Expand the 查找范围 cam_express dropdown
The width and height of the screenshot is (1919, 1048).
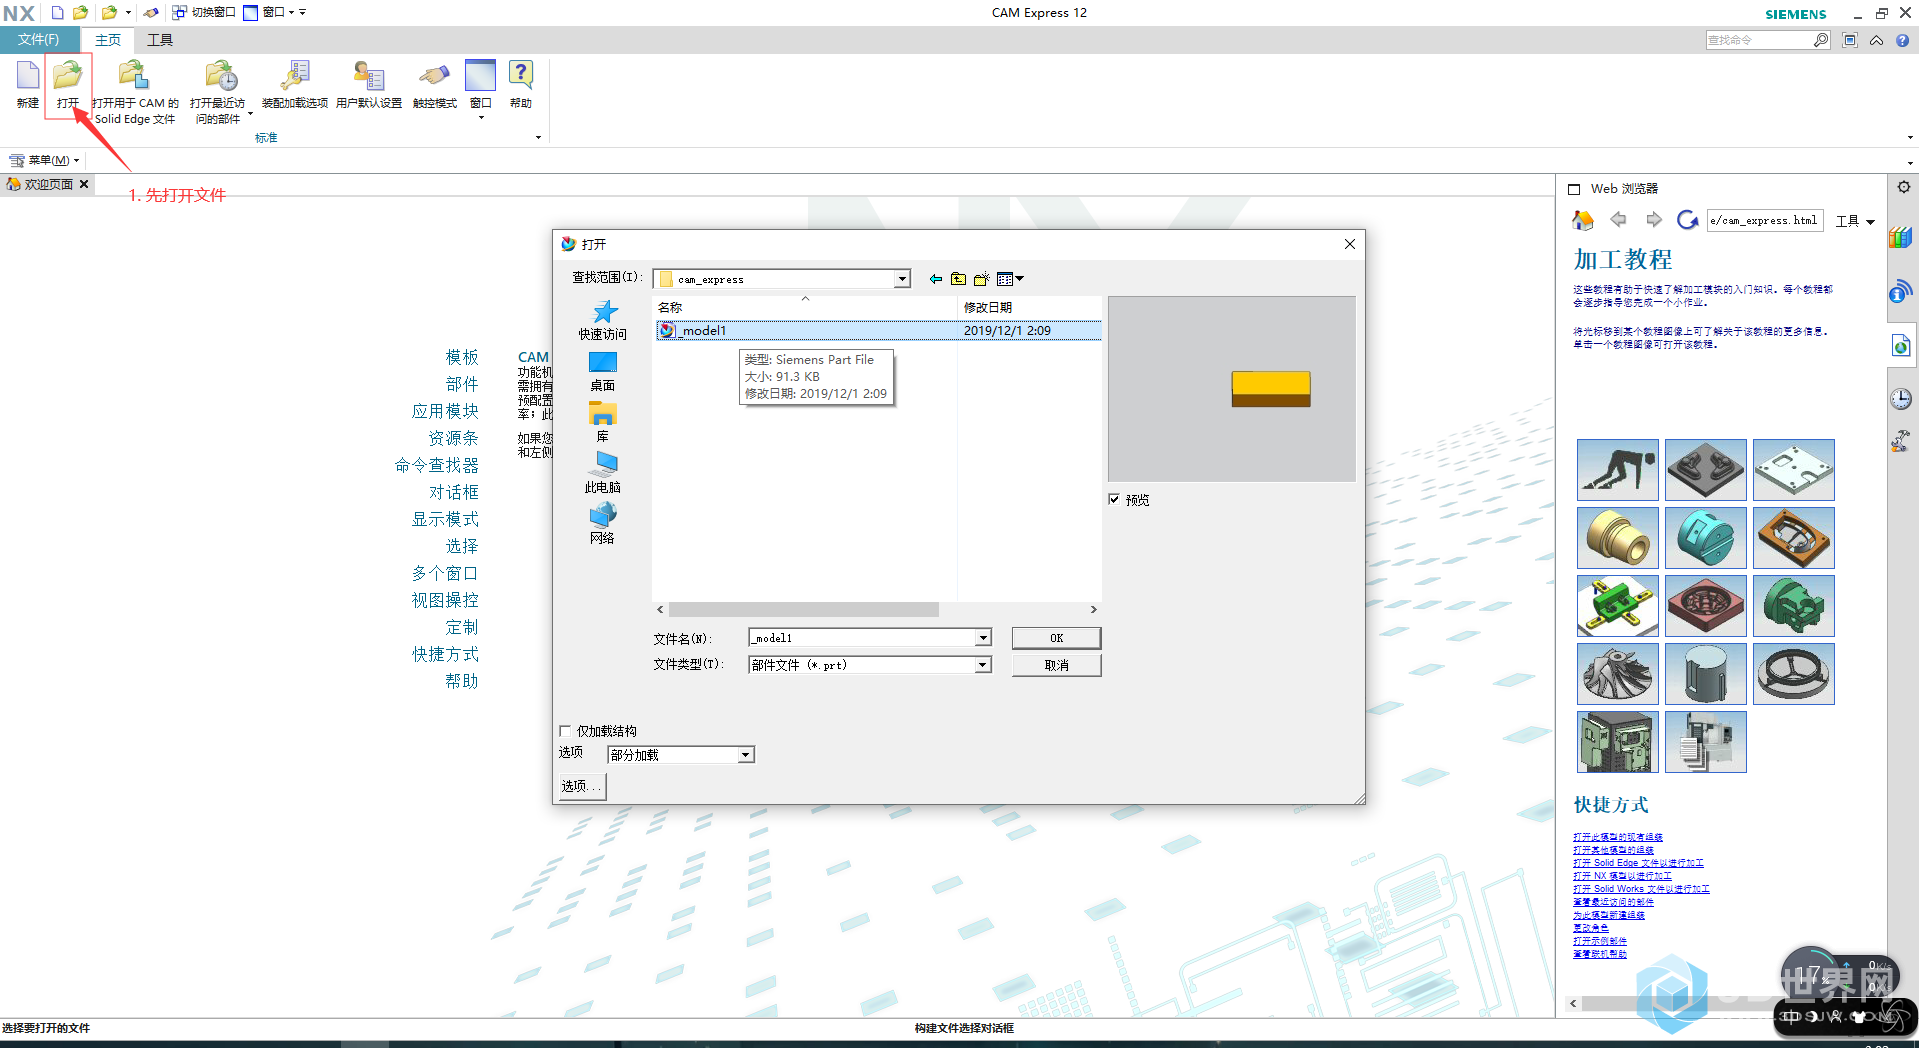point(902,279)
